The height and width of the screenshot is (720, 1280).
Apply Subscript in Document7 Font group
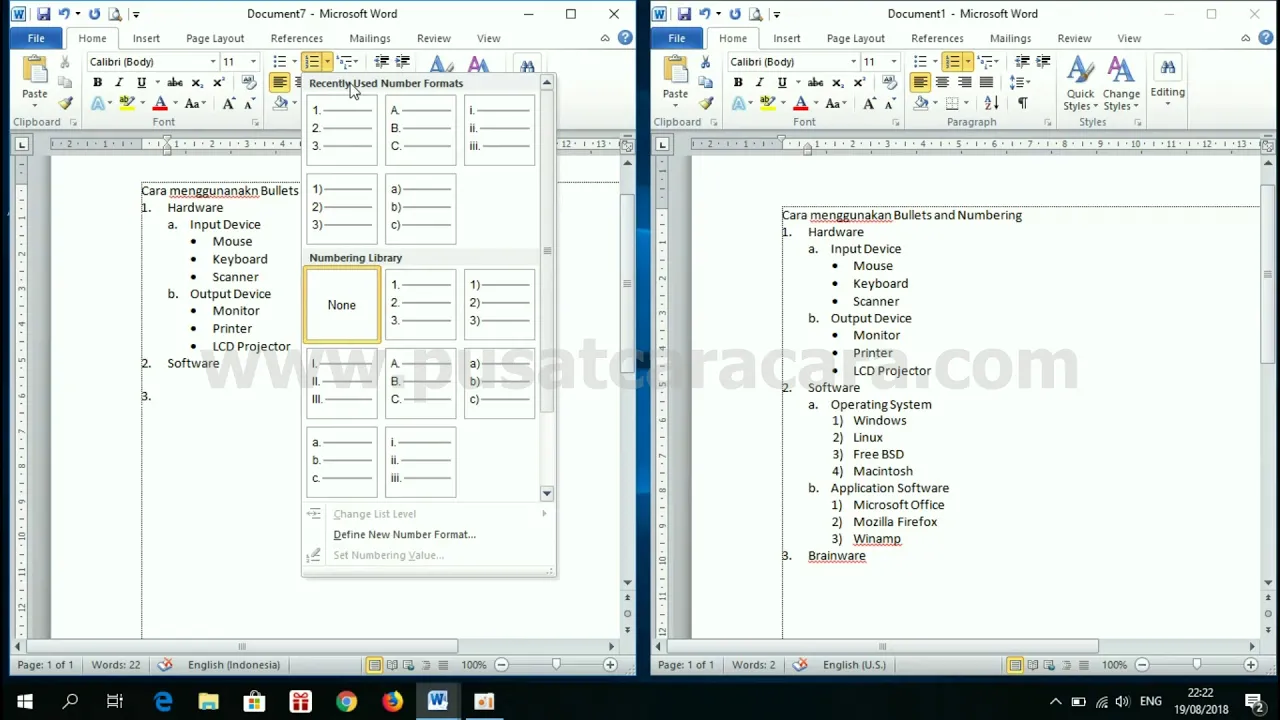coord(197,82)
